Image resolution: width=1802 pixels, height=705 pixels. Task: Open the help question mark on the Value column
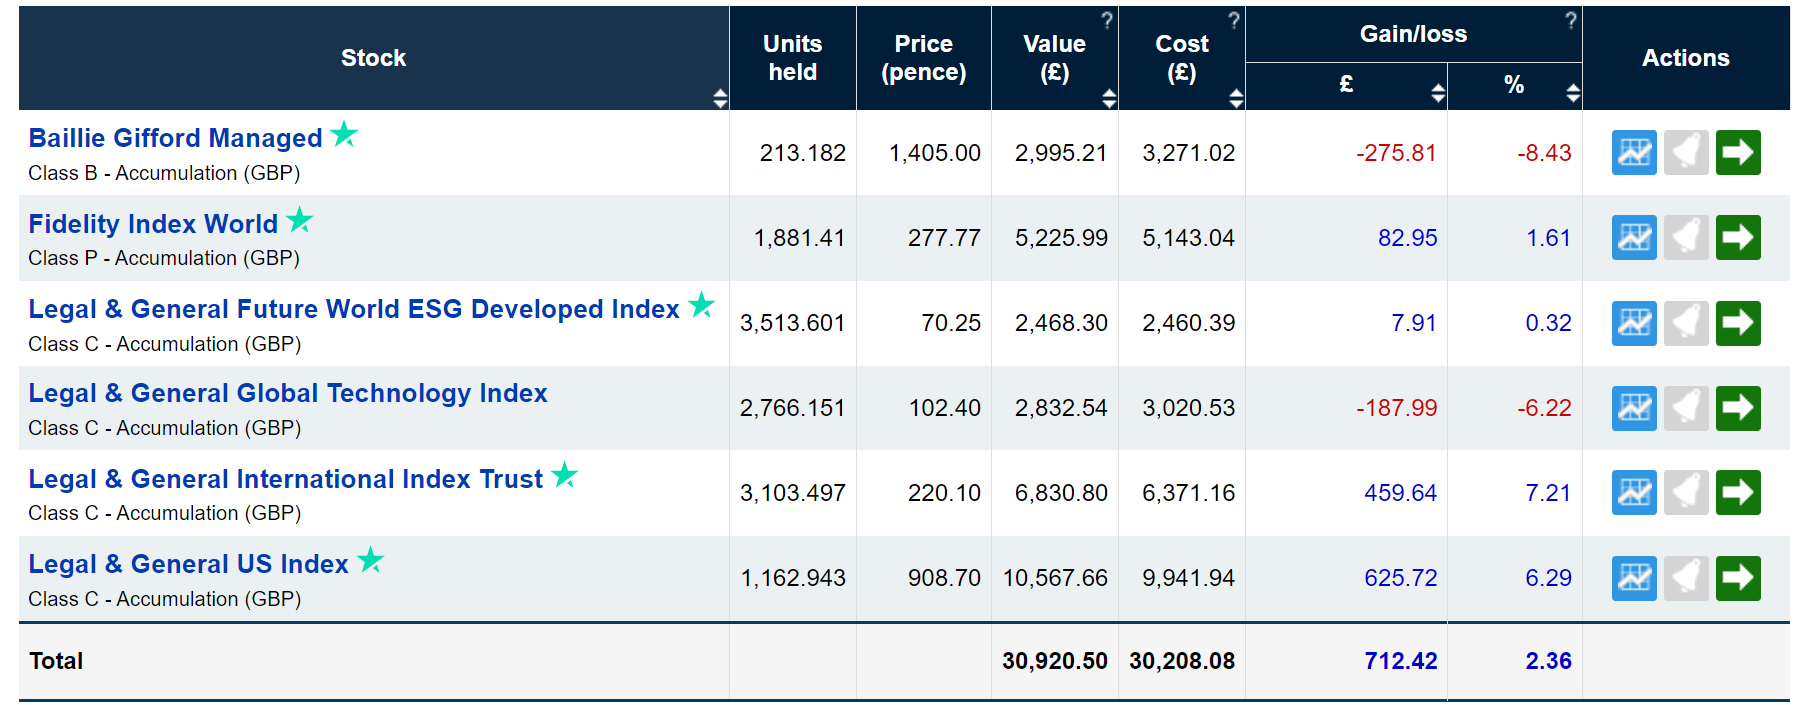pyautogui.click(x=1107, y=20)
